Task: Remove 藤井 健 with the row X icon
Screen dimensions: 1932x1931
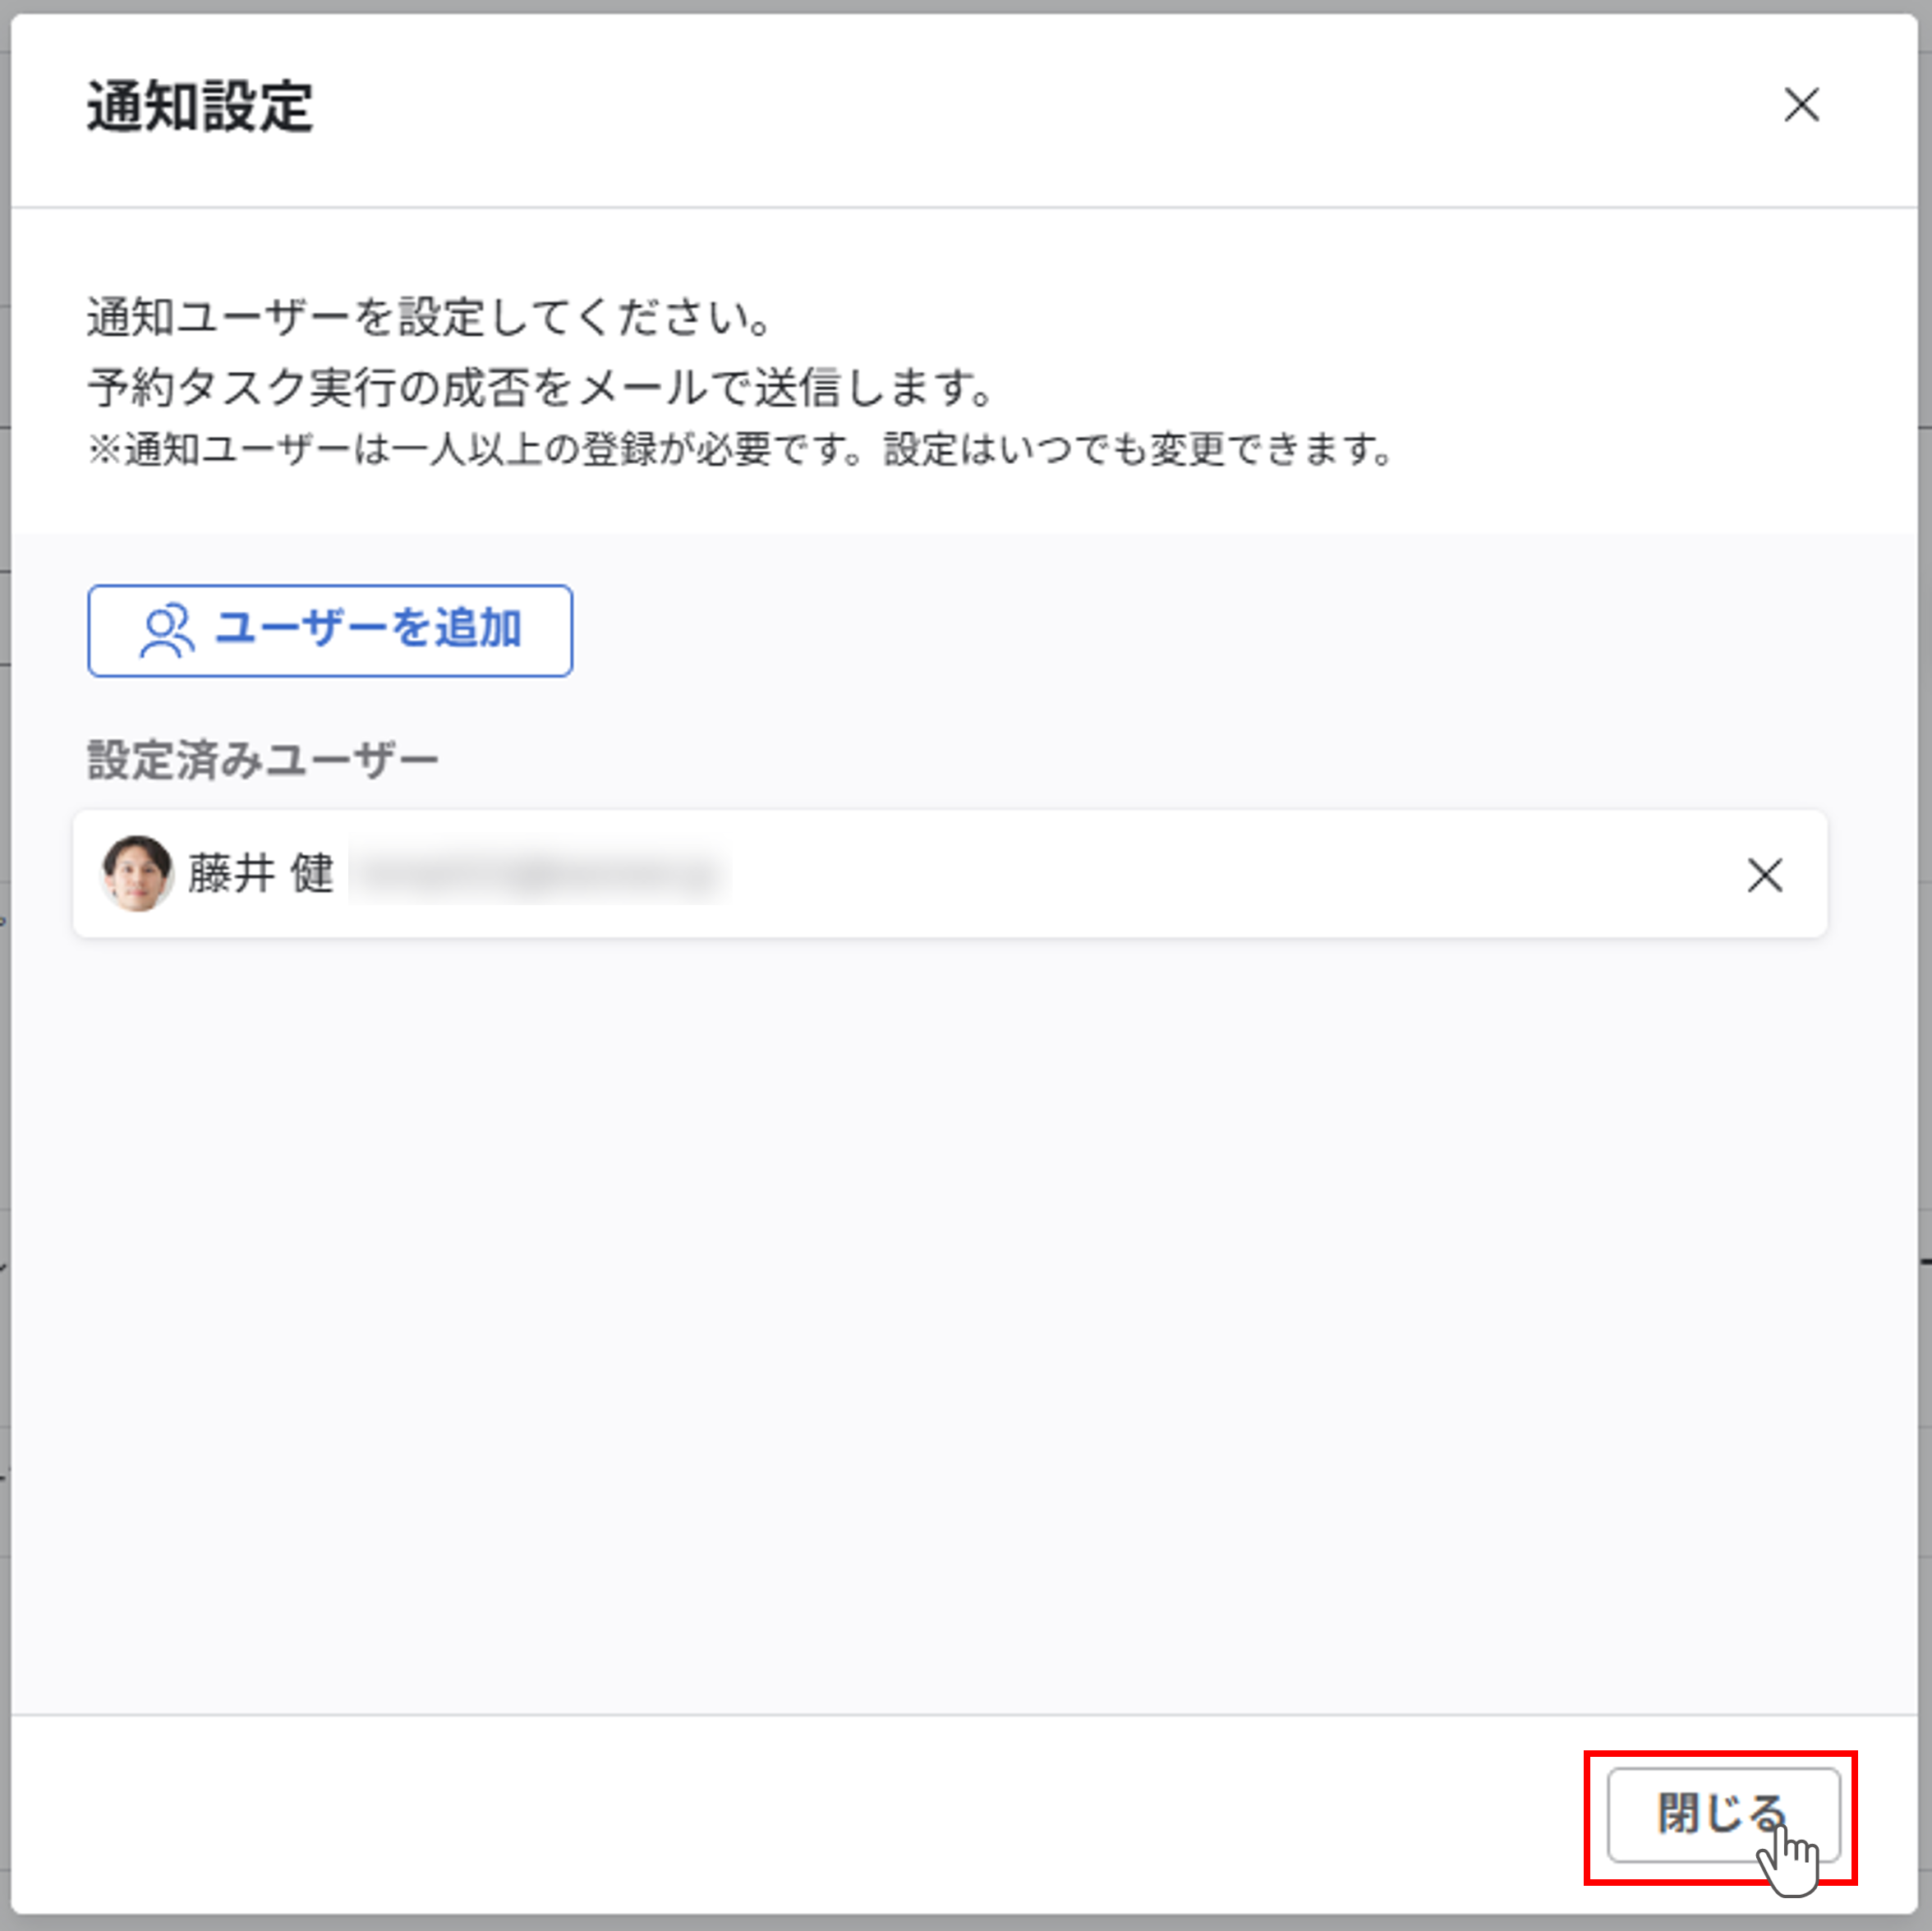Action: pos(1764,875)
